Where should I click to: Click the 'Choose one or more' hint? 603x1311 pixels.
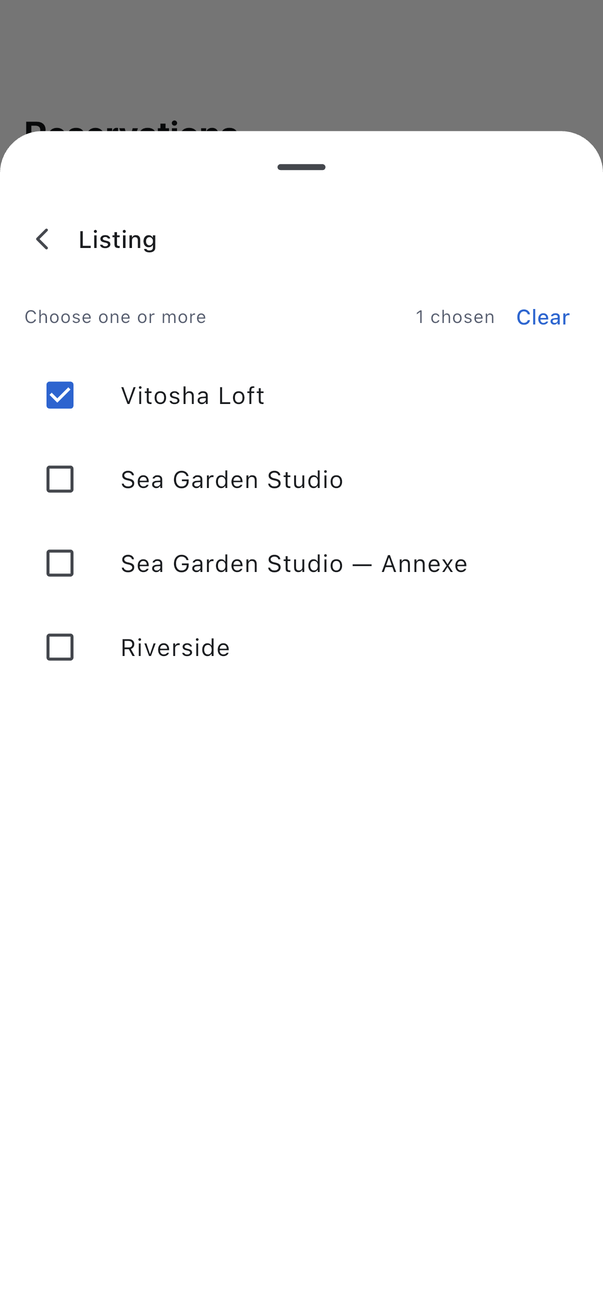click(x=115, y=317)
